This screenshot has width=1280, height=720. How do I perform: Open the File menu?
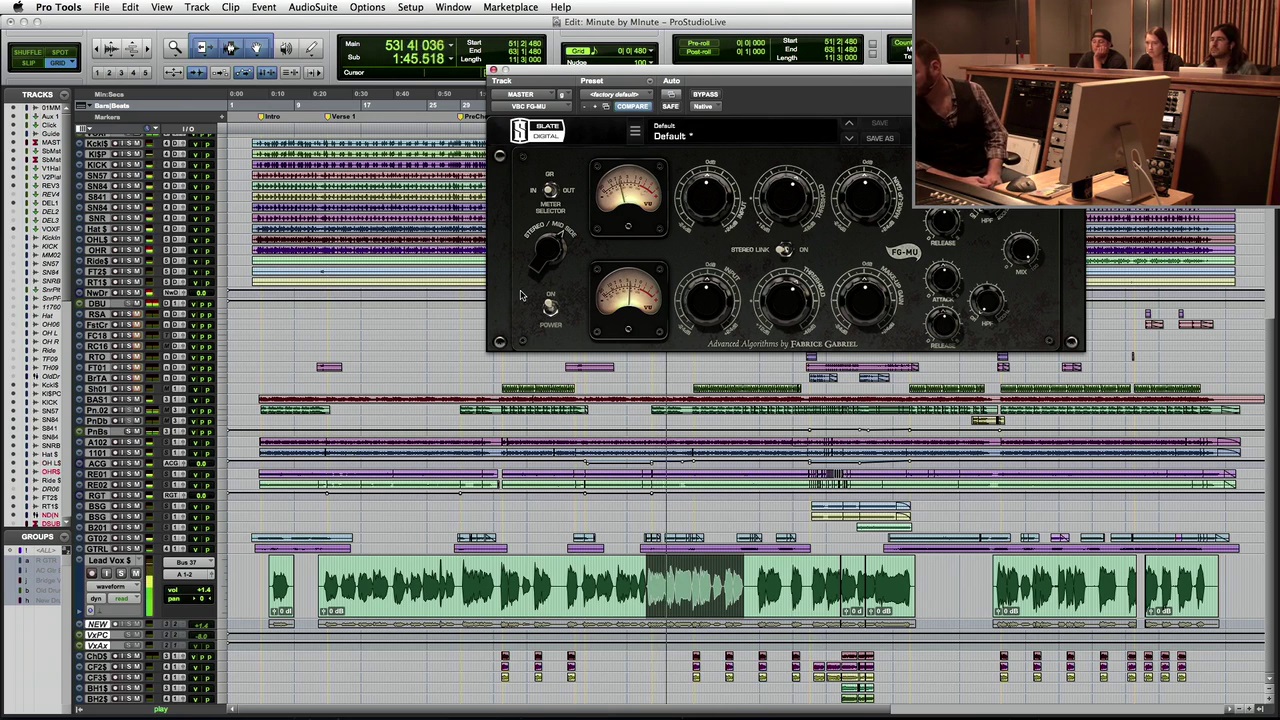tap(102, 7)
